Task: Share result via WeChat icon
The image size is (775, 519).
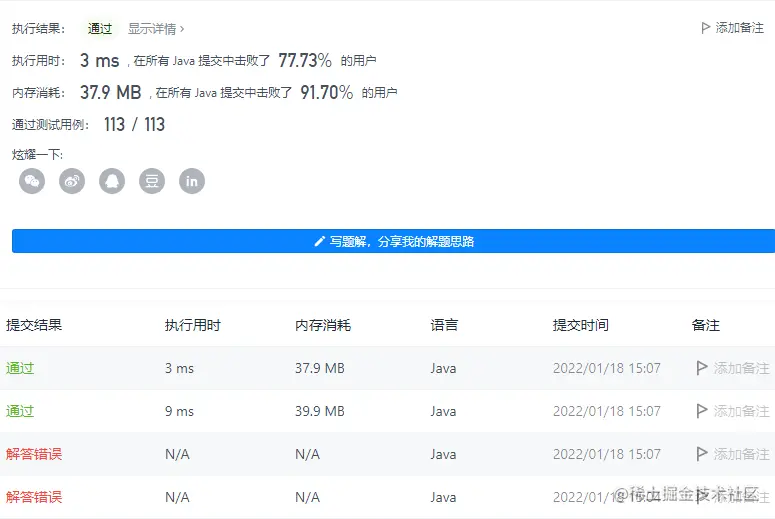Action: click(32, 181)
